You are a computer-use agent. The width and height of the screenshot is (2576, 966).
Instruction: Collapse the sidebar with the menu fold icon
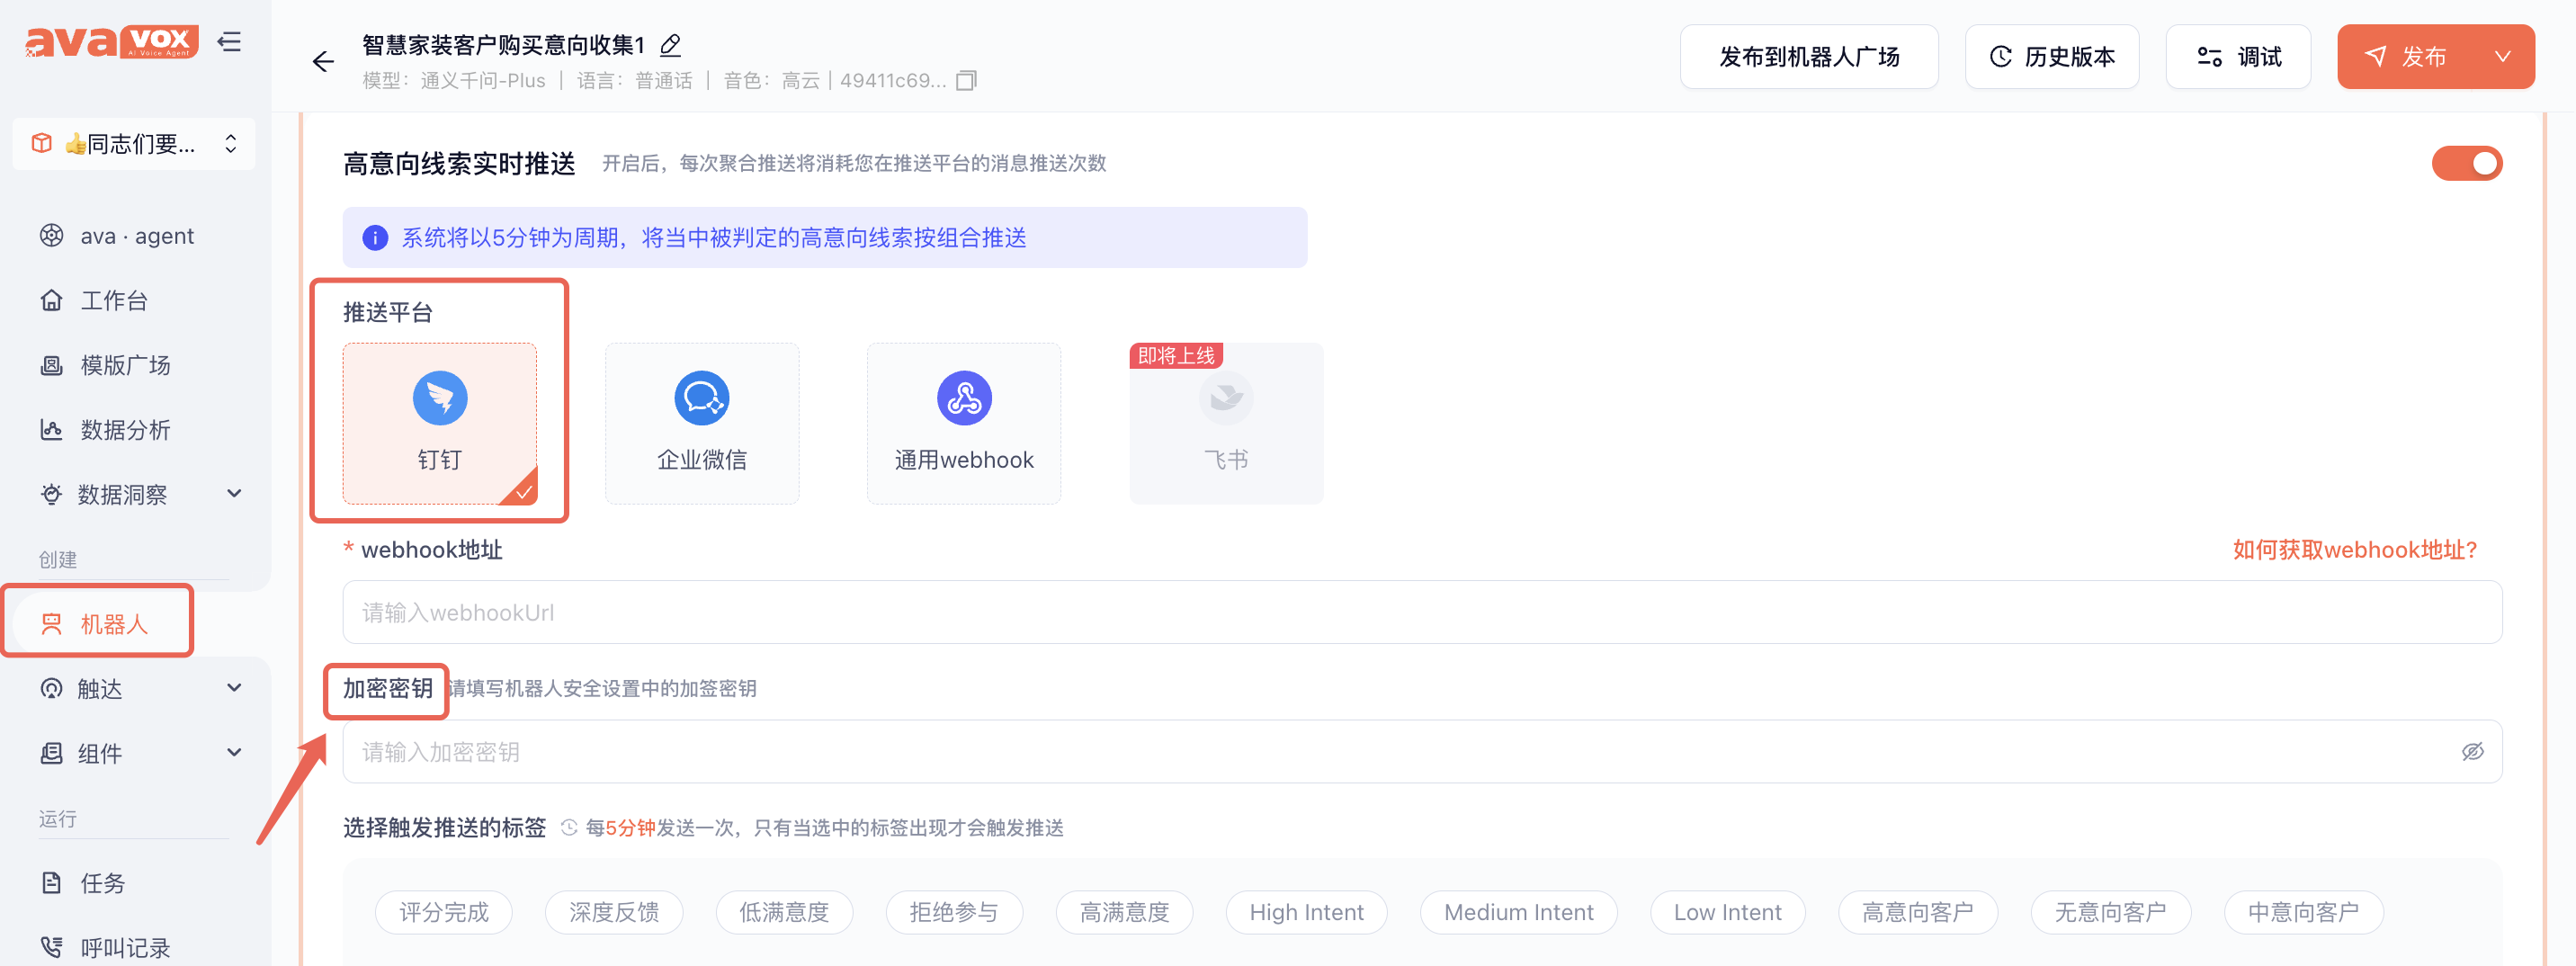[230, 42]
